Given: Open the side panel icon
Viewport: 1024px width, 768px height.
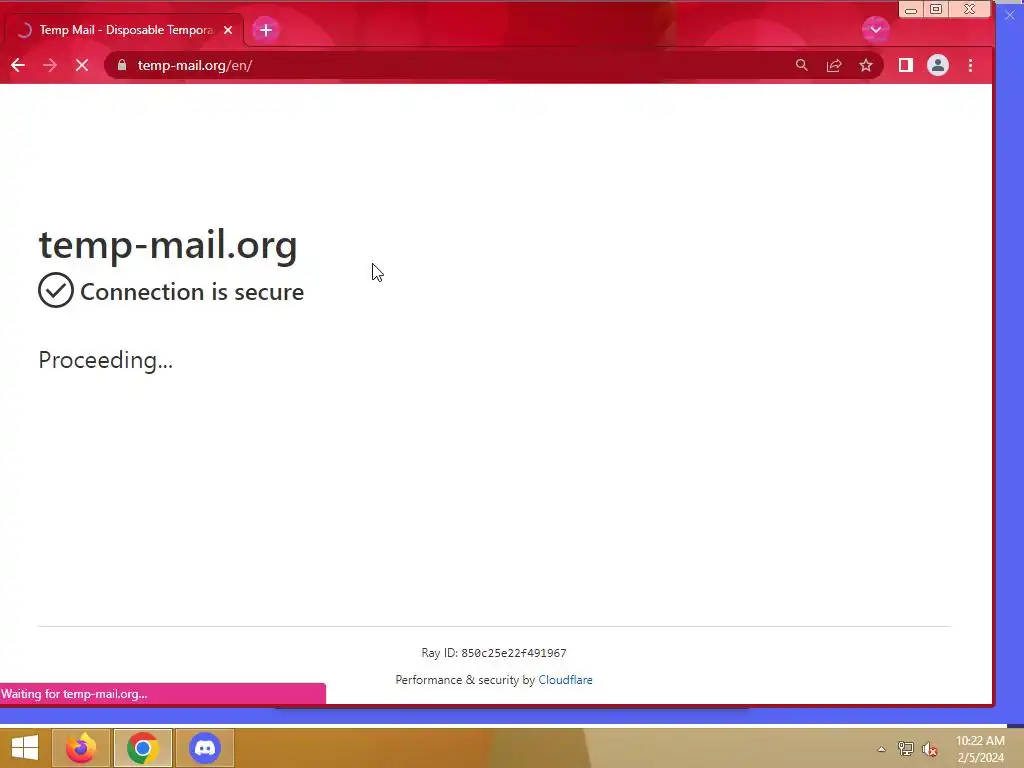Looking at the screenshot, I should 906,65.
